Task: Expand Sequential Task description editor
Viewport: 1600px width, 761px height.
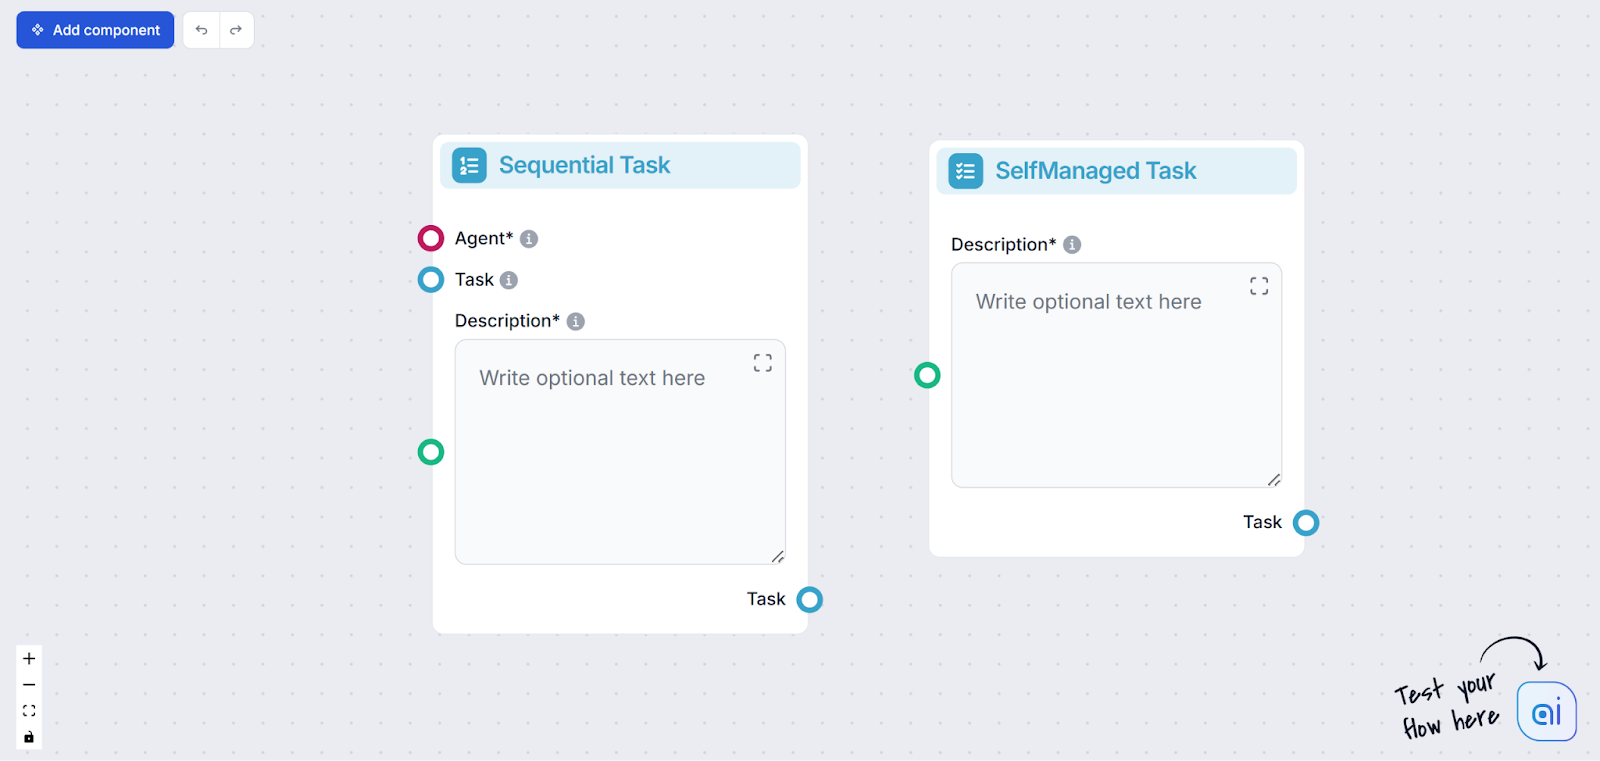Action: point(762,362)
